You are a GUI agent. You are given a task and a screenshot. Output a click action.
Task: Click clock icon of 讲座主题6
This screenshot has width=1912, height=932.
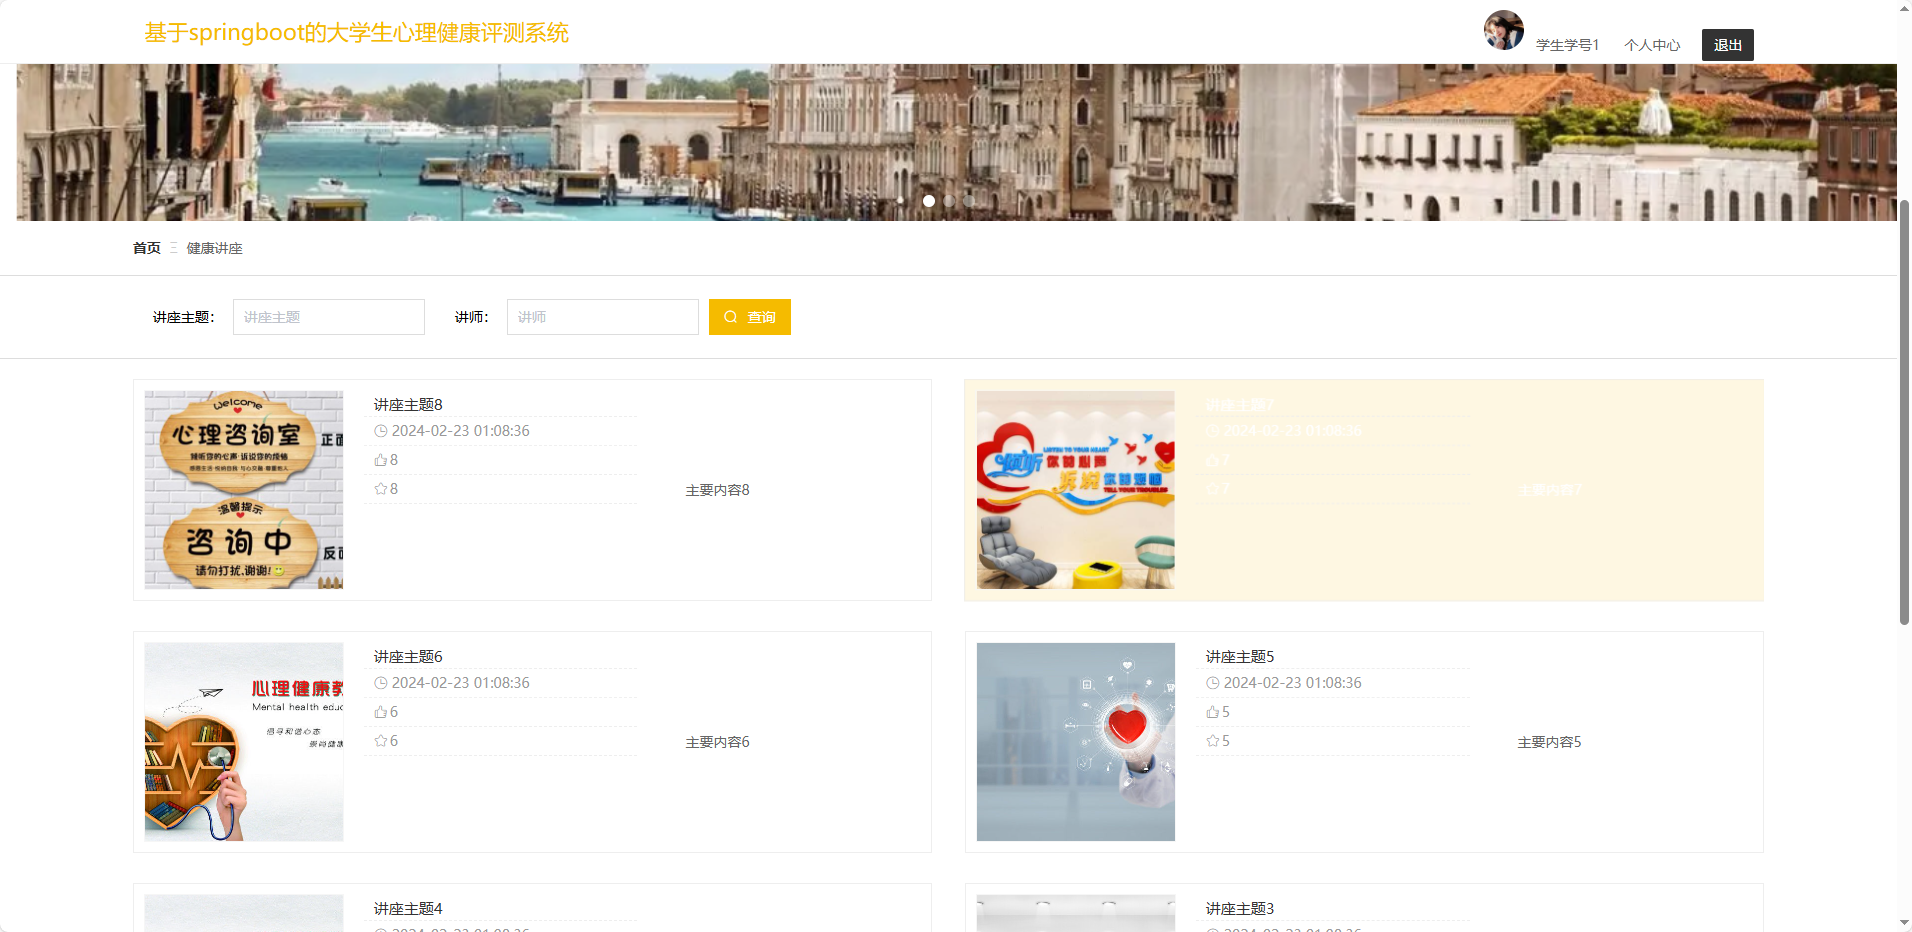click(380, 683)
